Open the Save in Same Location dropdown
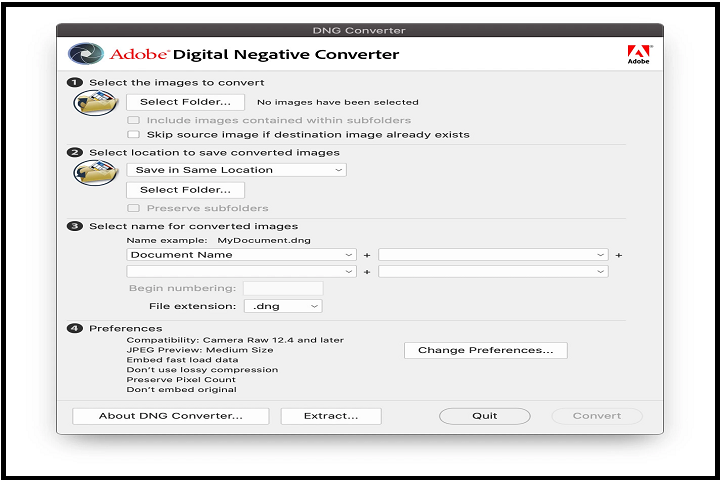The image size is (720, 480). click(236, 170)
